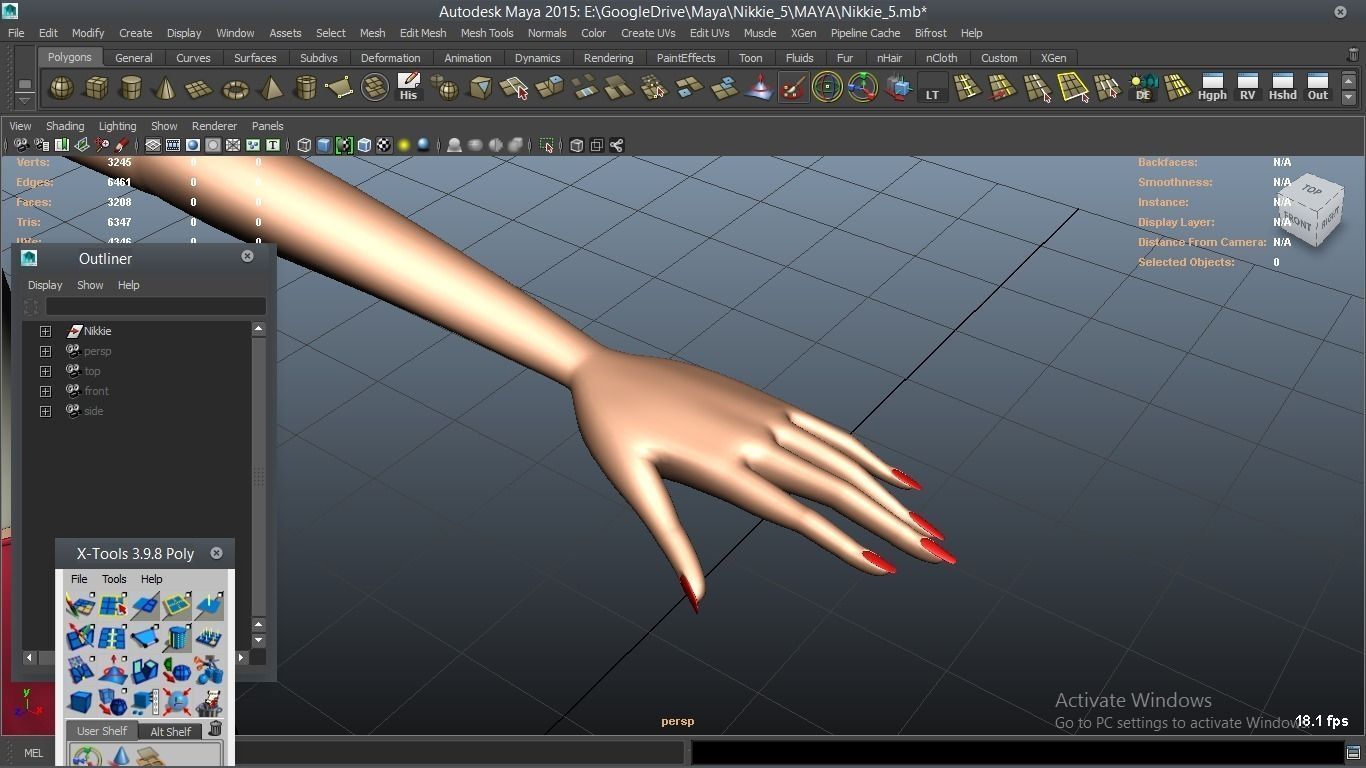Expand the front camera node
Screen dimensions: 1366x768
pos(45,391)
